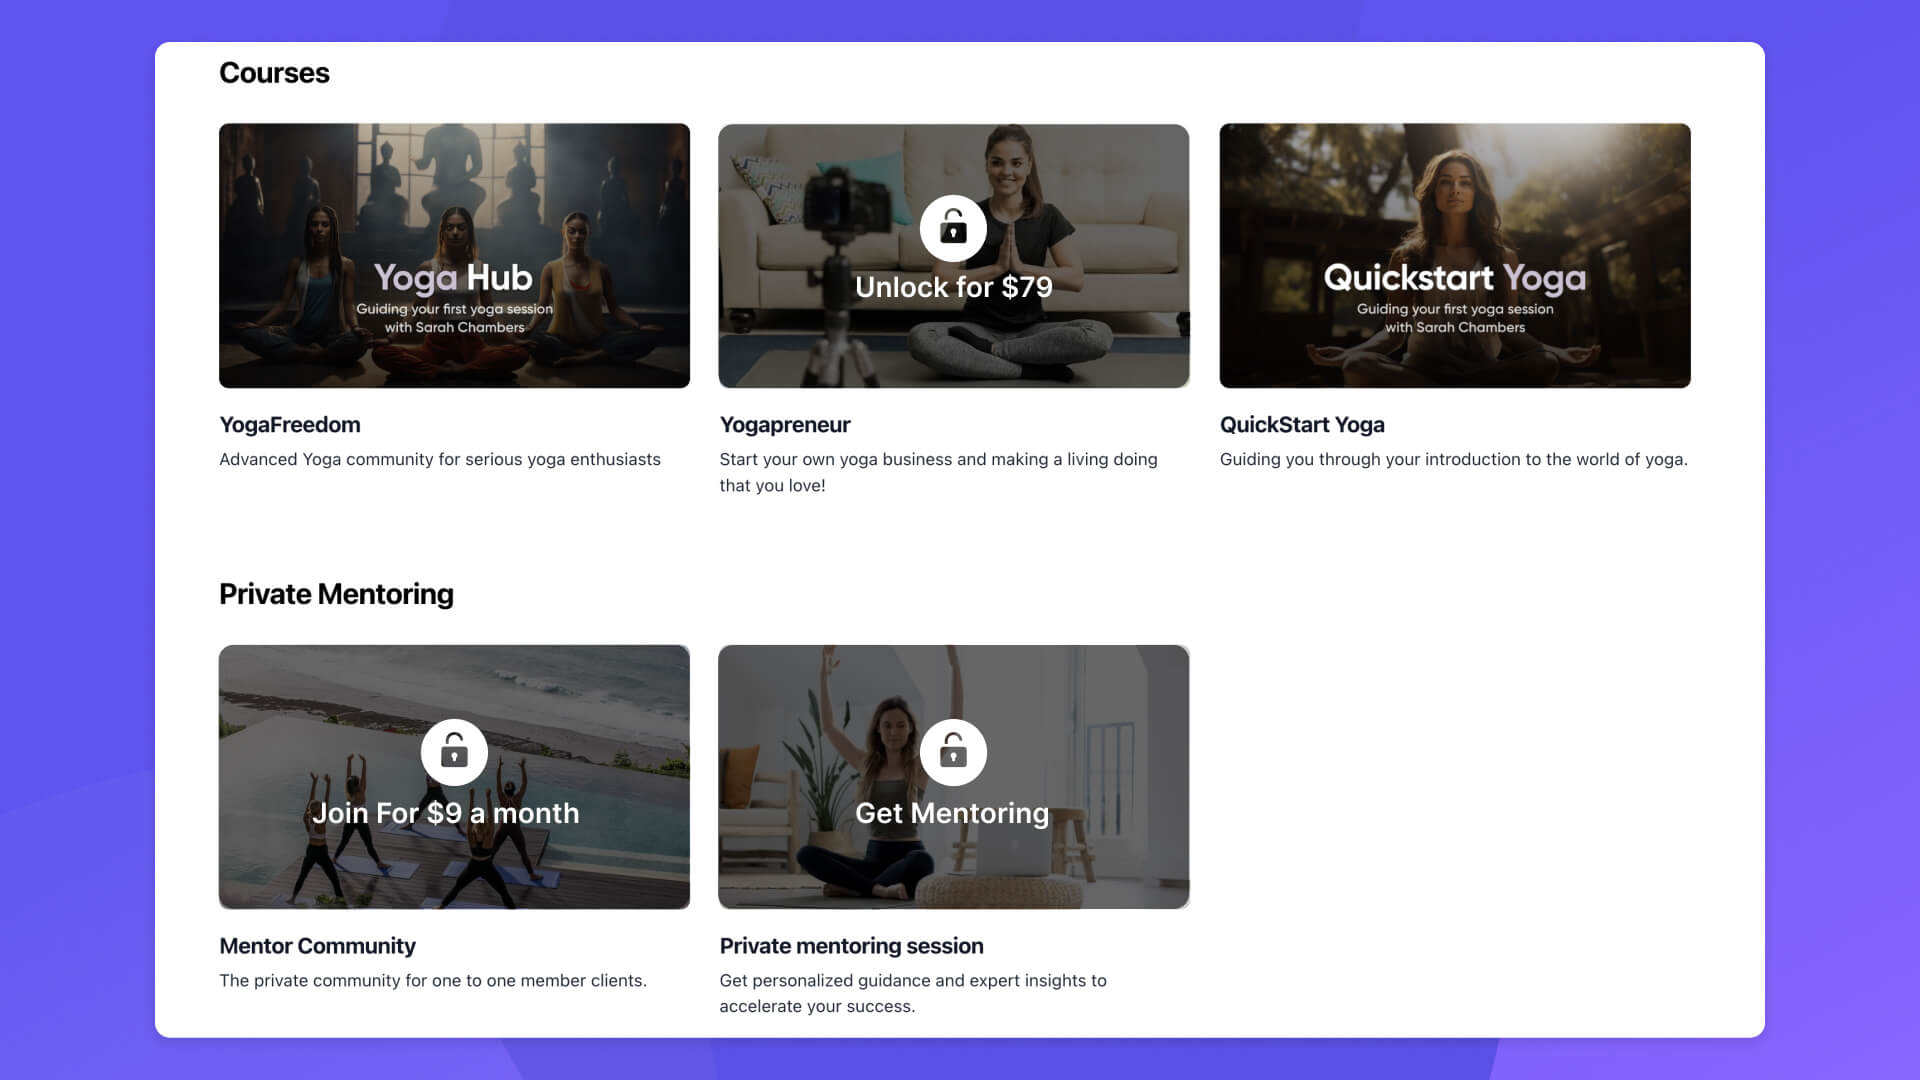
Task: Click YogaFreedom's 'Advanced Yoga community' description
Action: click(440, 459)
